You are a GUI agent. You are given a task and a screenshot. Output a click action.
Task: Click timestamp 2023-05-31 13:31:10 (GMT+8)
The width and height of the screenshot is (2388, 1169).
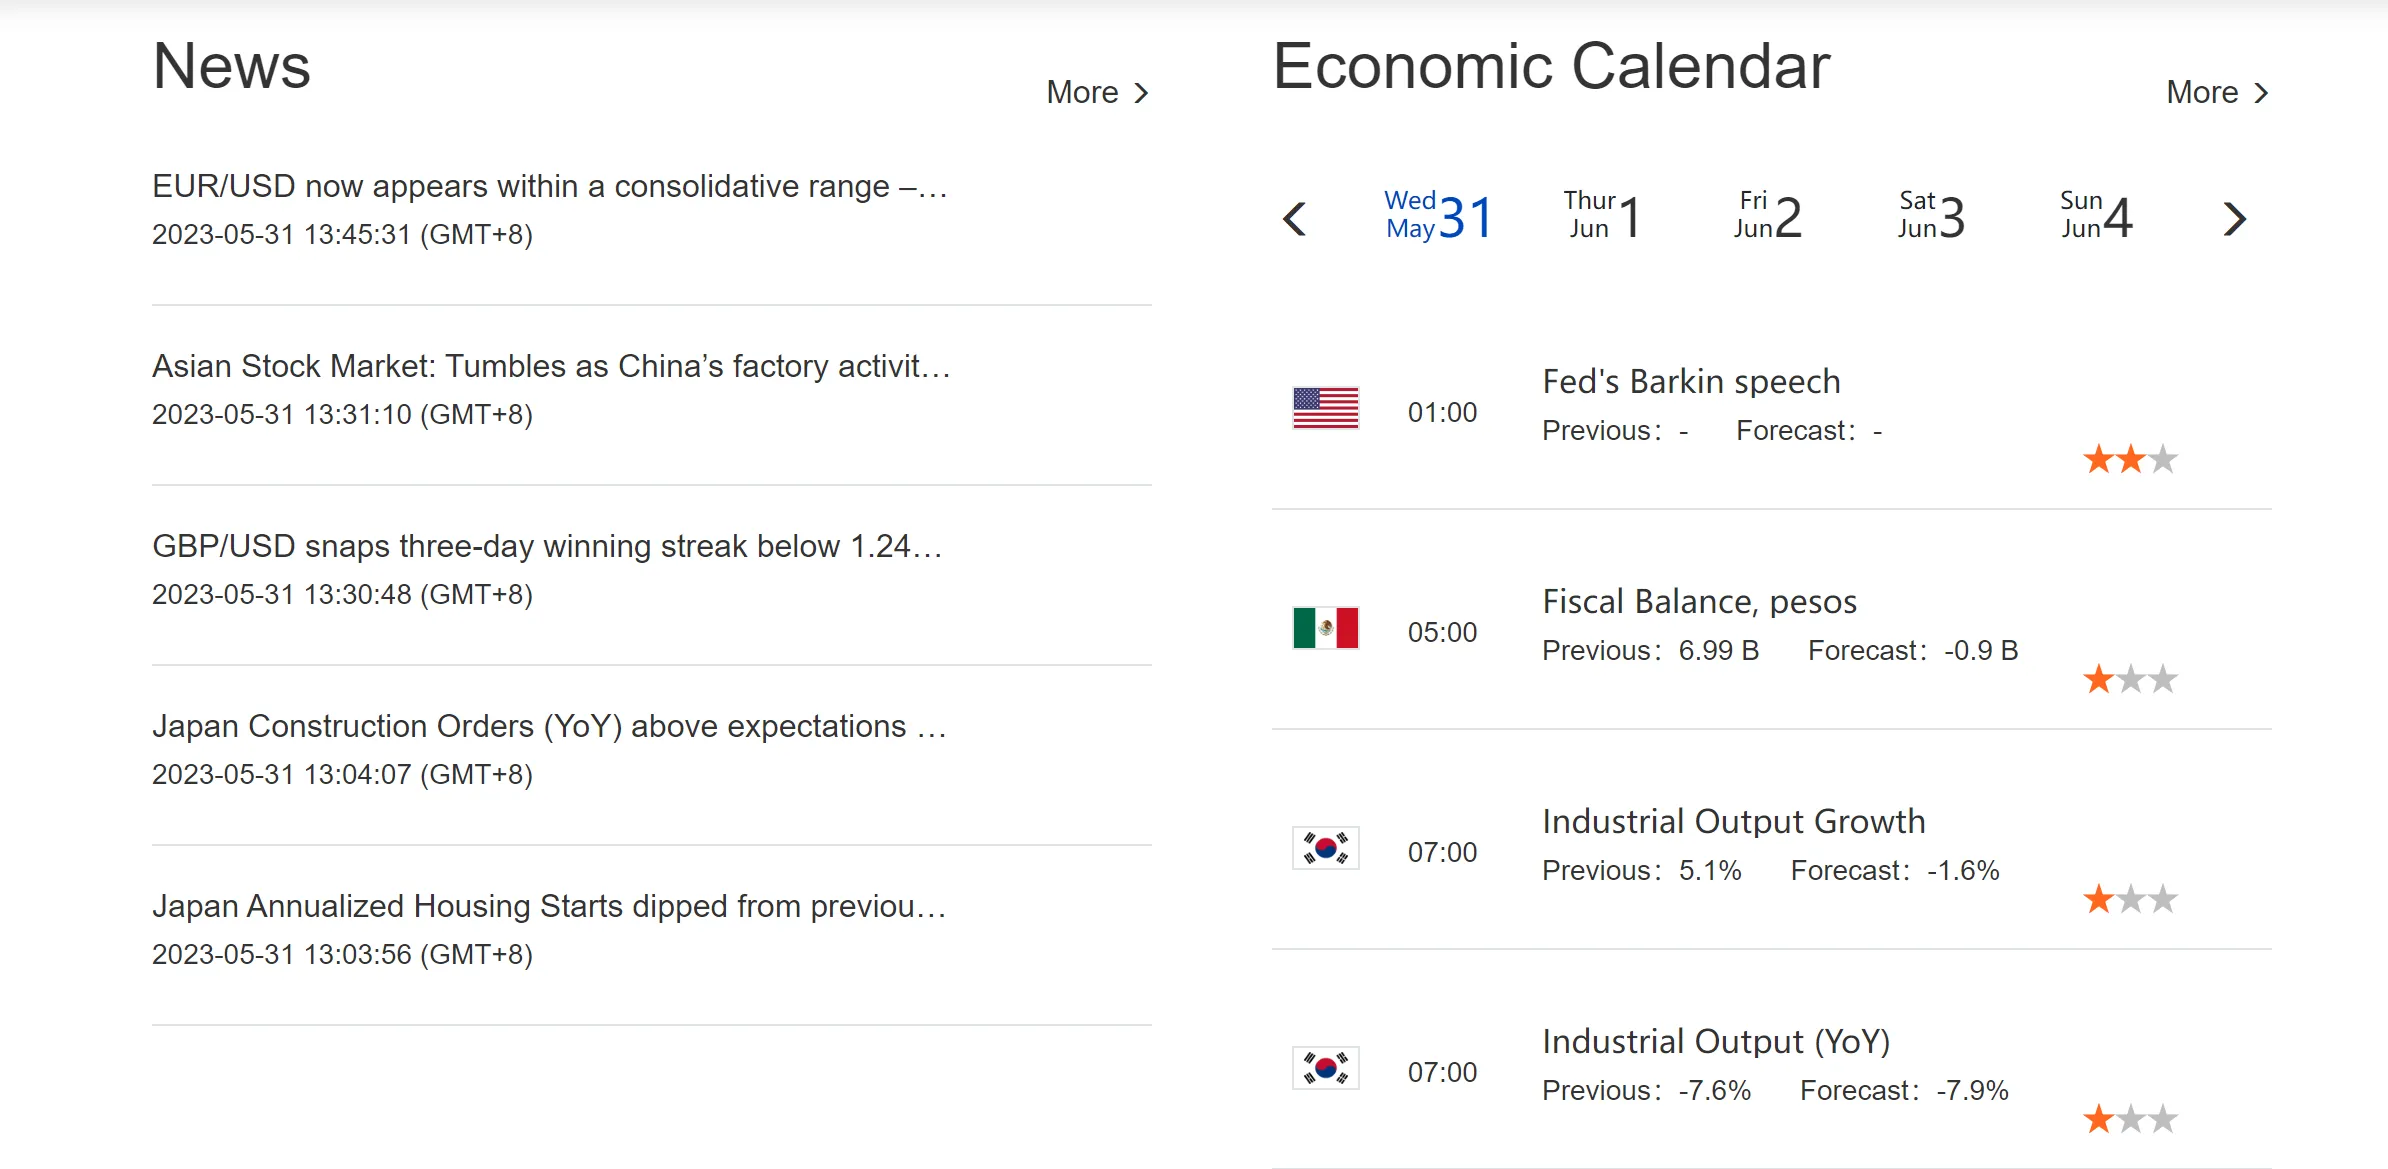coord(342,414)
